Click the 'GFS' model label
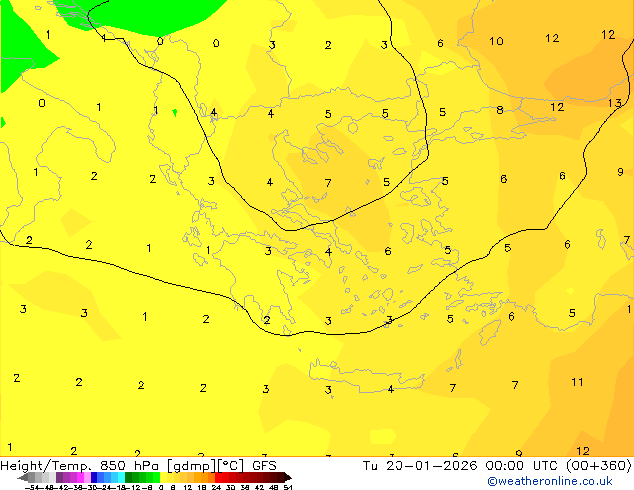Viewport: 634px width, 490px height. point(264,466)
